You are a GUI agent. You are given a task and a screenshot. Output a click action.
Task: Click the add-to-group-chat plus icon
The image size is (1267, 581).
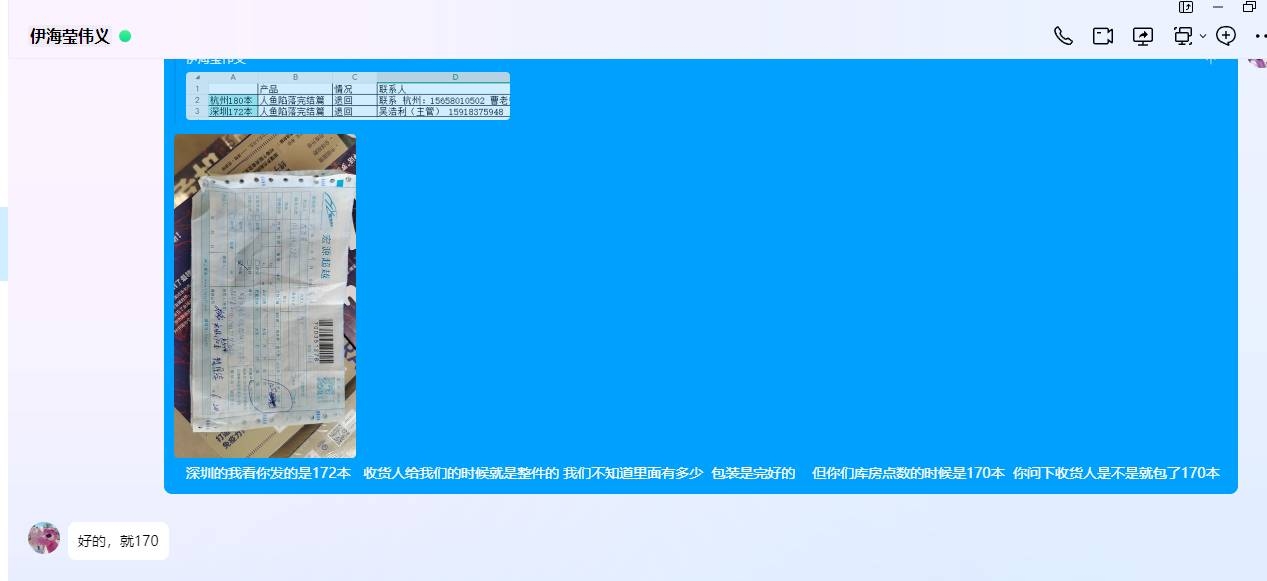1226,36
